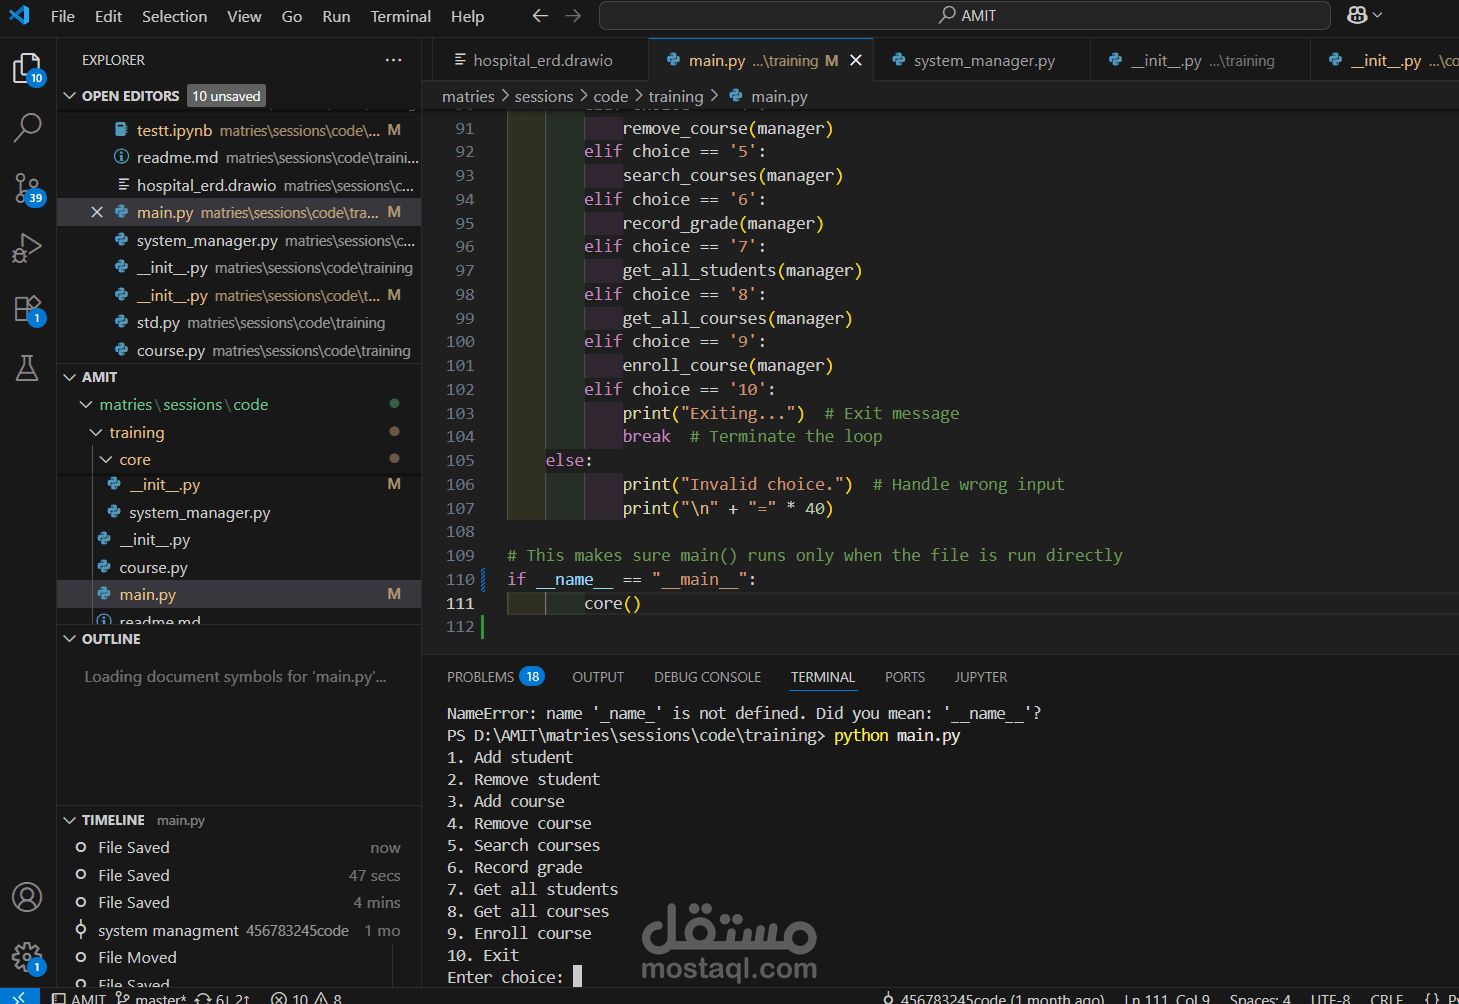The height and width of the screenshot is (1004, 1459).
Task: Switch to the system_manager.py editor tab
Action: pyautogui.click(x=981, y=60)
